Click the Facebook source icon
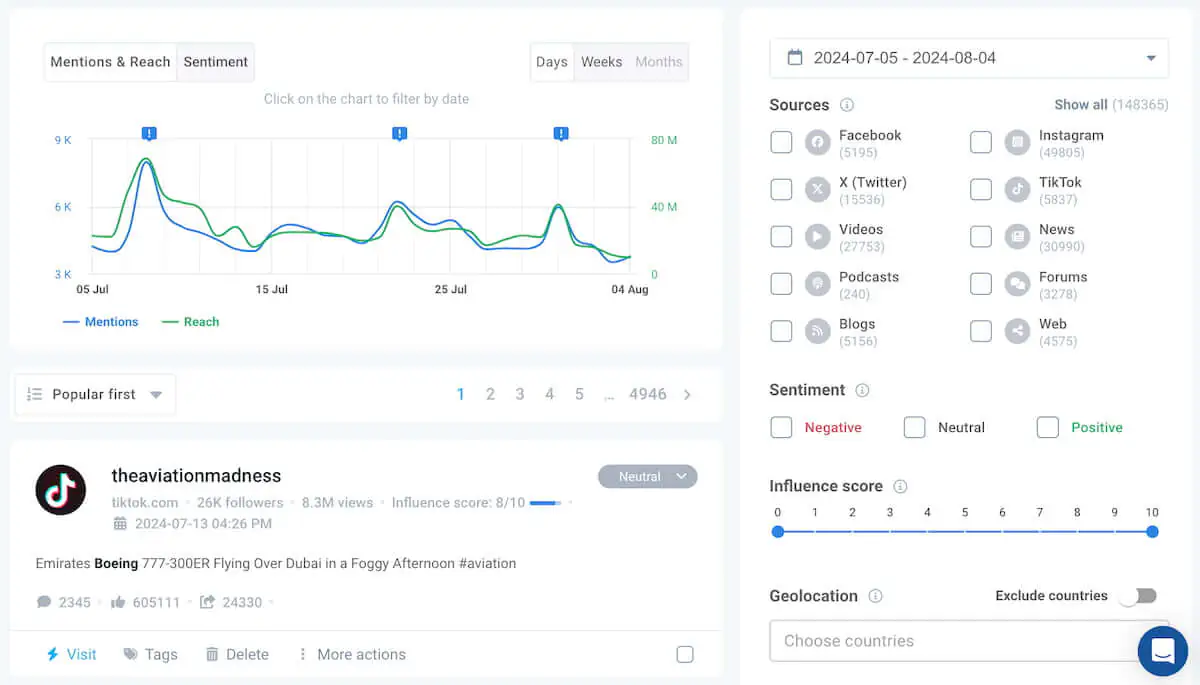Image resolution: width=1200 pixels, height=685 pixels. click(x=817, y=142)
